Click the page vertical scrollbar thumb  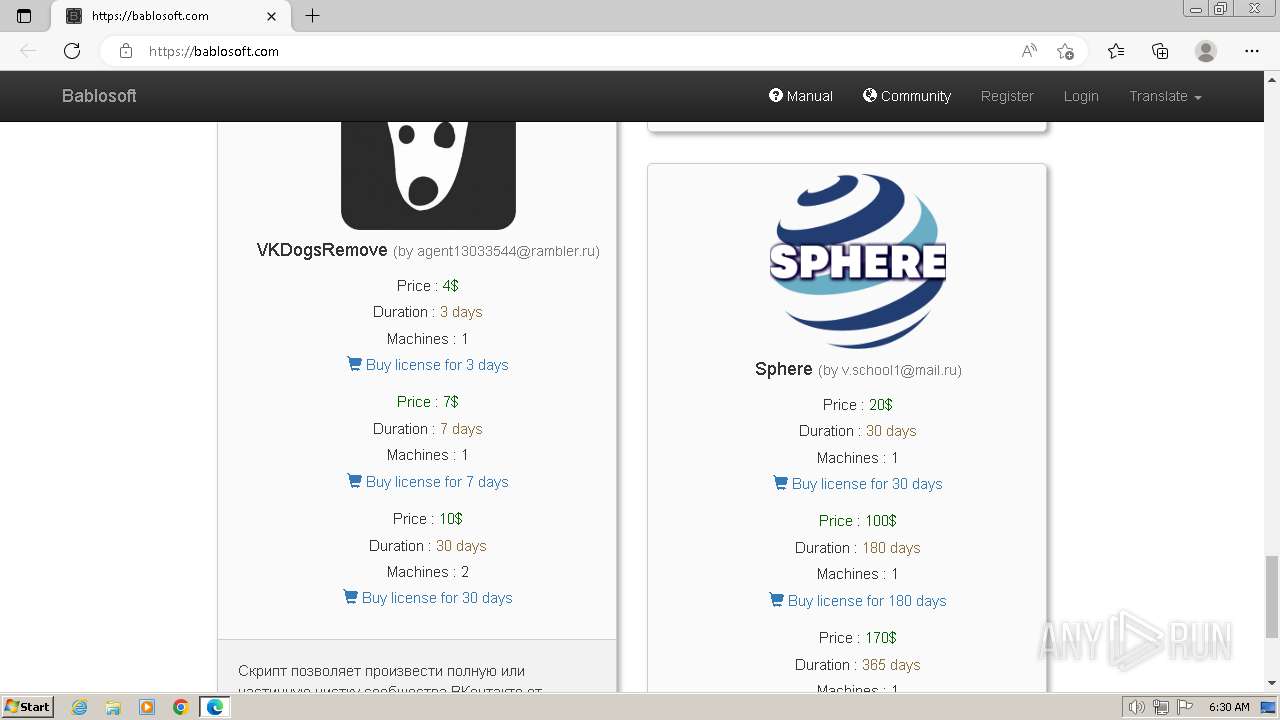(1272, 596)
